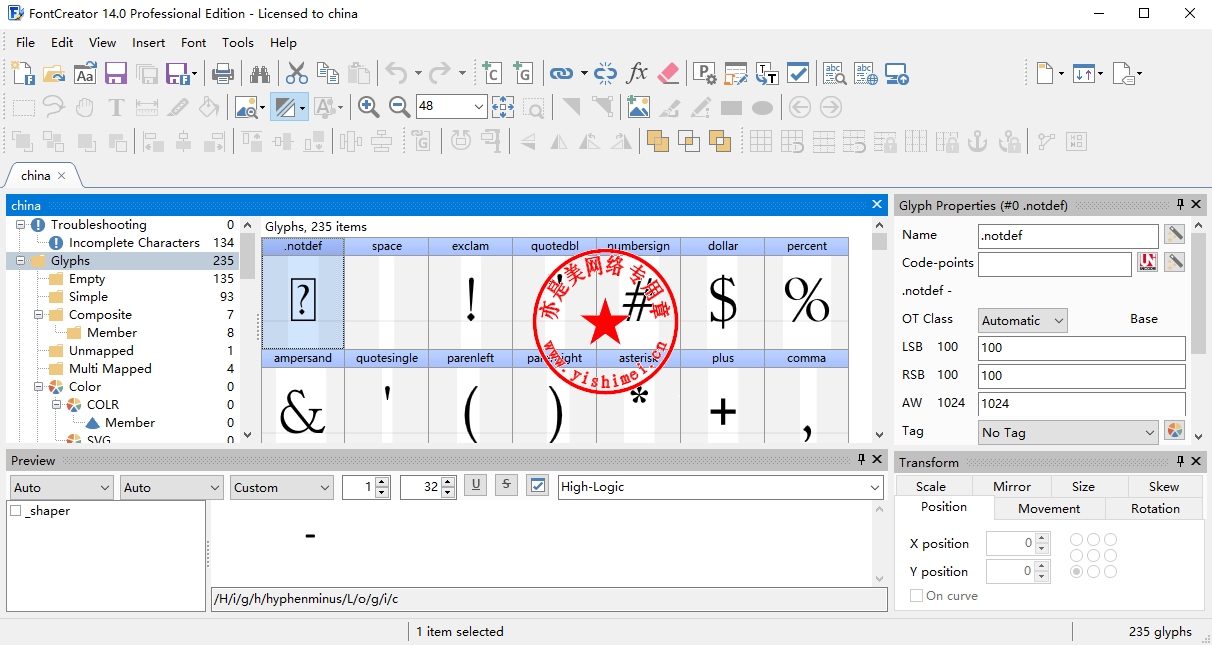Print the font via printer icon

click(223, 73)
